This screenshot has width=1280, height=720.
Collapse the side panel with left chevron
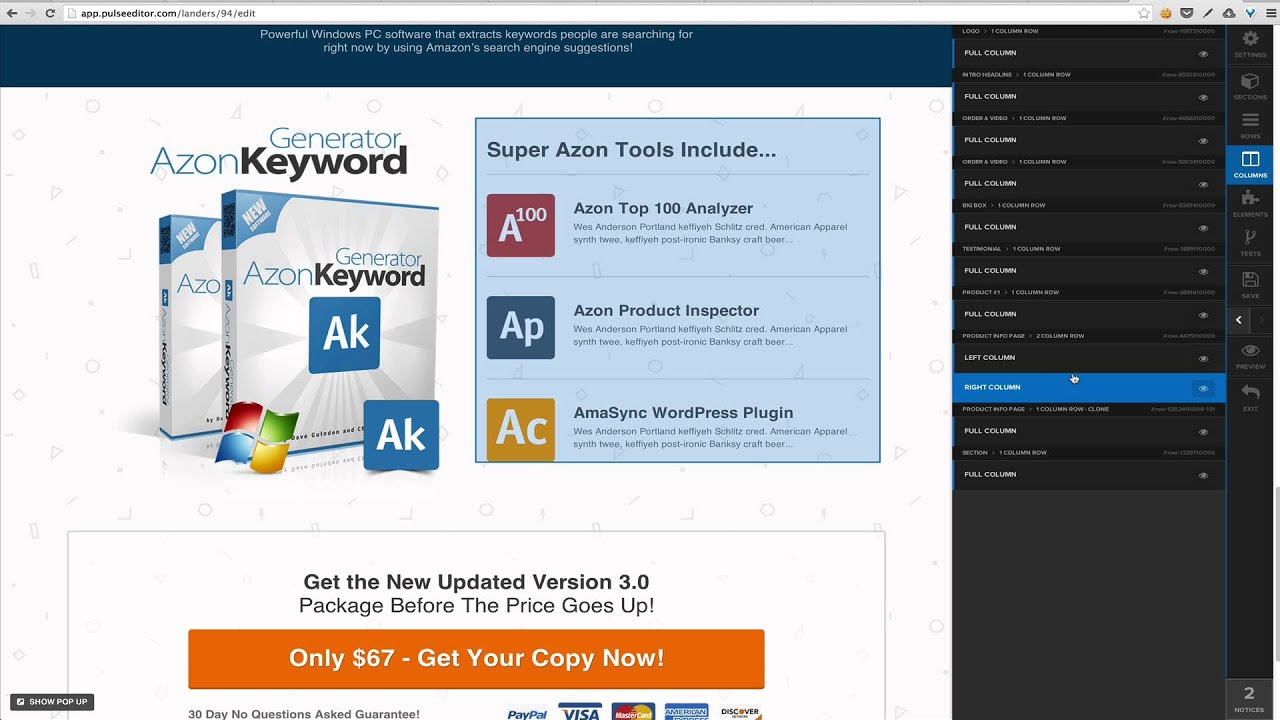tap(1238, 320)
